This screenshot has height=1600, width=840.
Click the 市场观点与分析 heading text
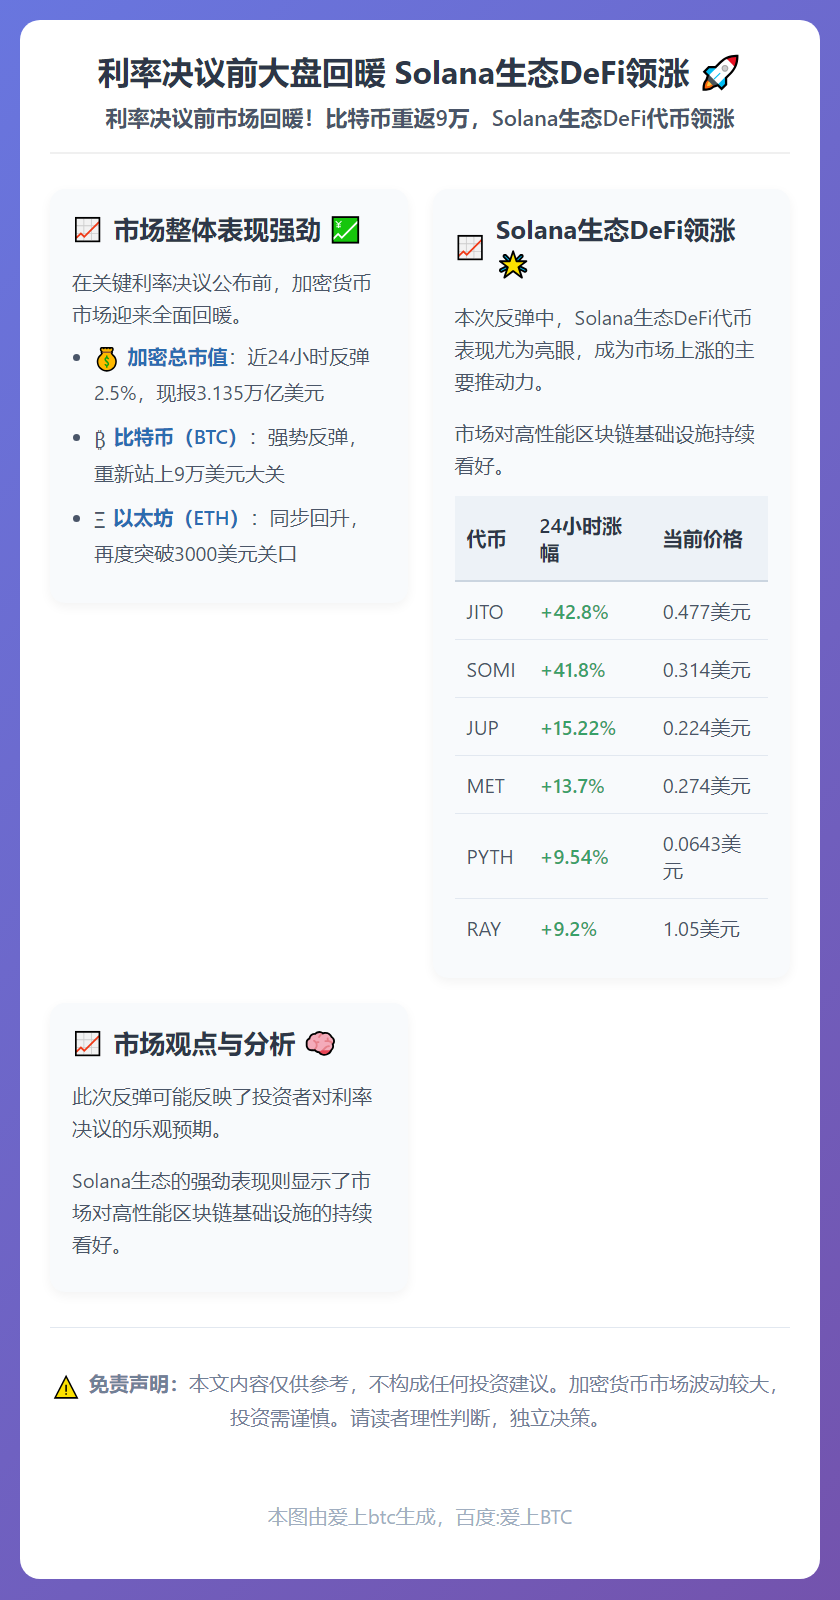(x=204, y=1044)
